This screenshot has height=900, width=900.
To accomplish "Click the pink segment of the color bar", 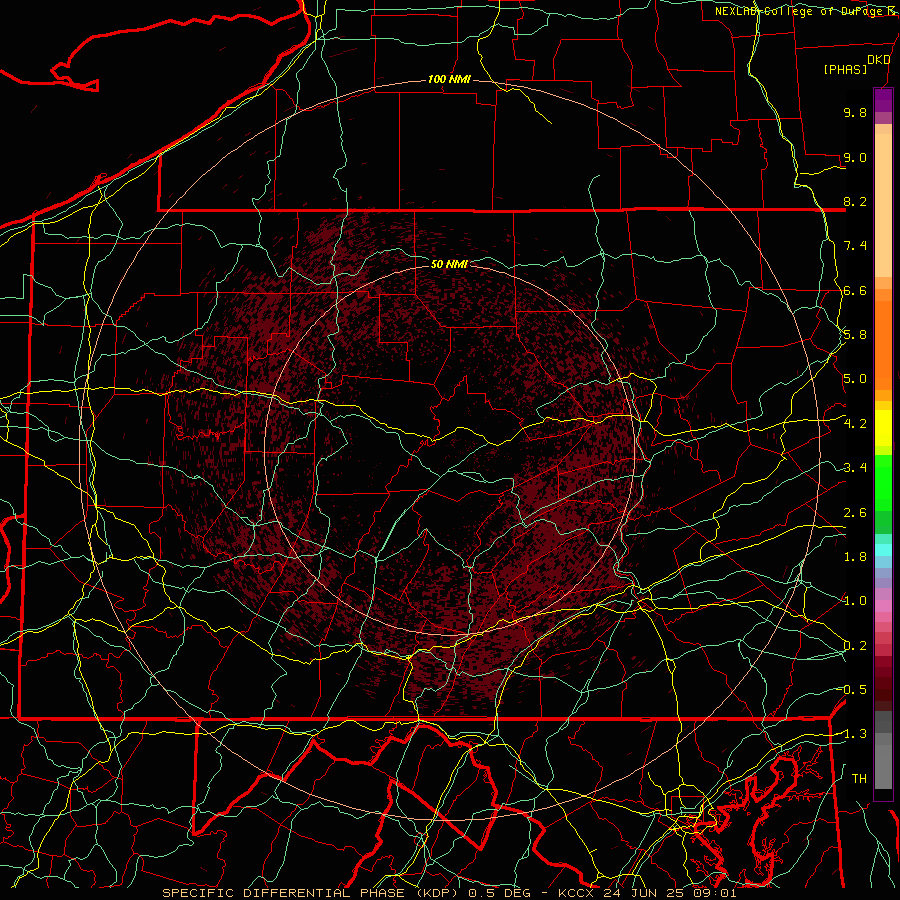I will point(883,606).
